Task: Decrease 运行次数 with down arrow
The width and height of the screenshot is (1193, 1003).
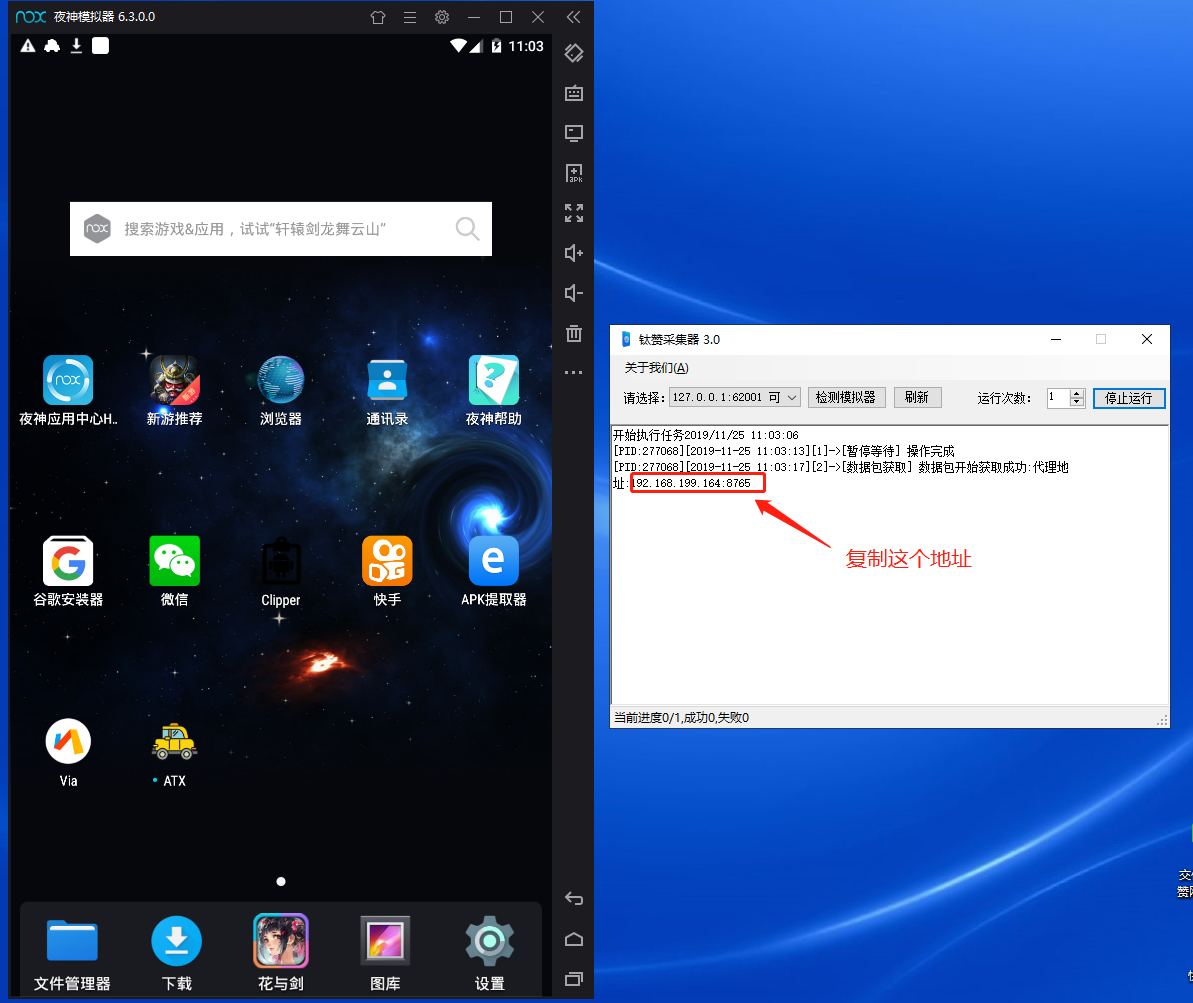Action: [1077, 403]
